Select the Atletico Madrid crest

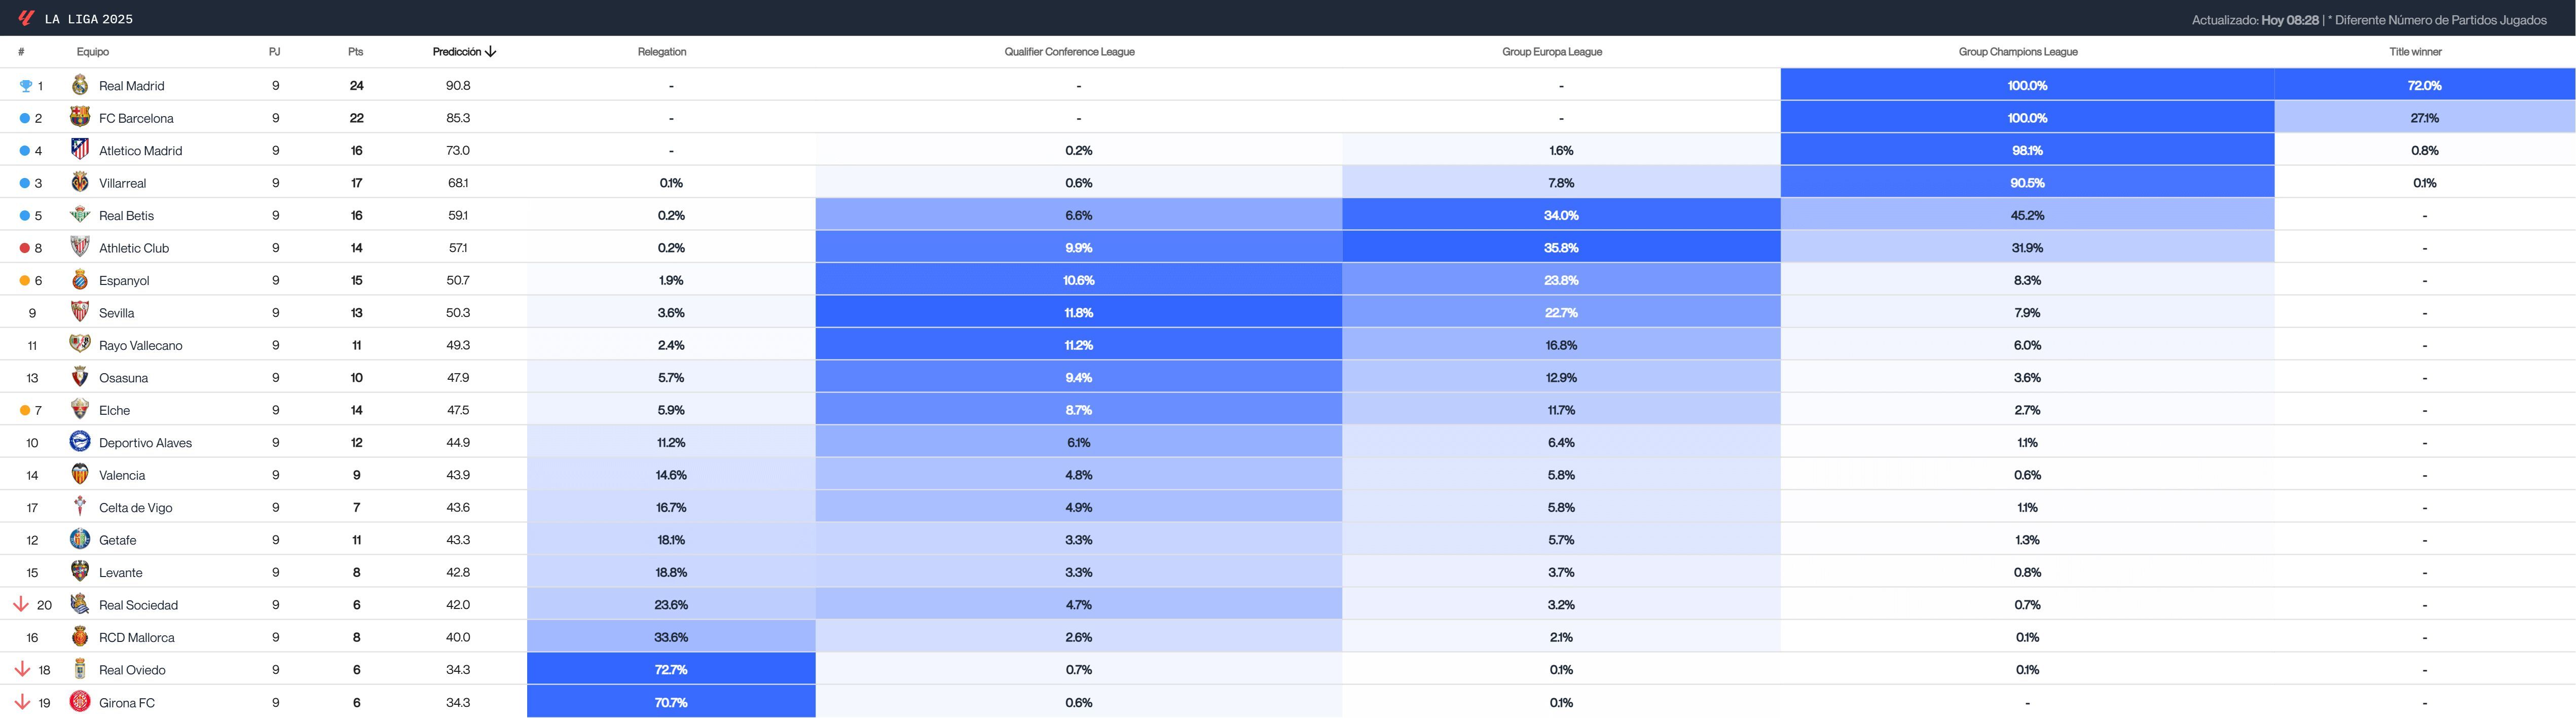(x=81, y=150)
